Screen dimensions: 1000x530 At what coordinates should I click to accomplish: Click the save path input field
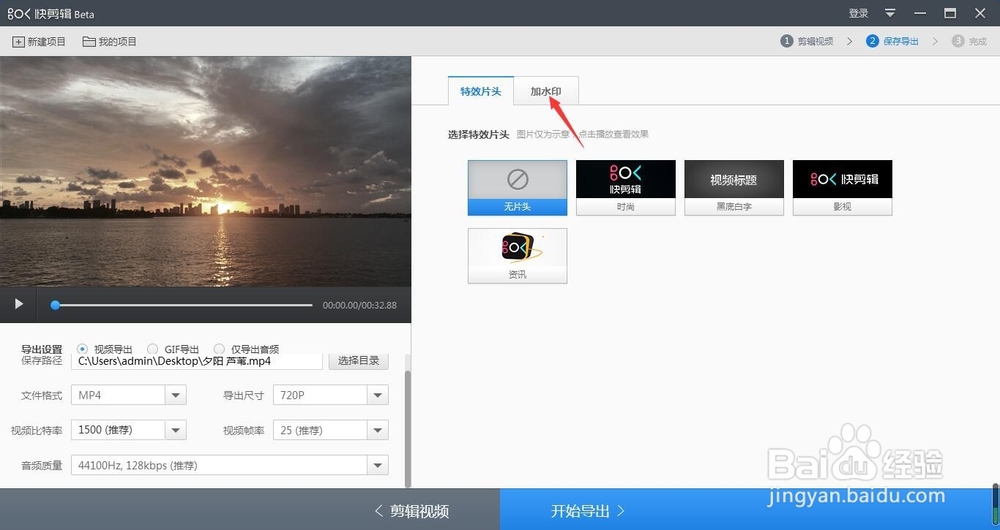196,361
